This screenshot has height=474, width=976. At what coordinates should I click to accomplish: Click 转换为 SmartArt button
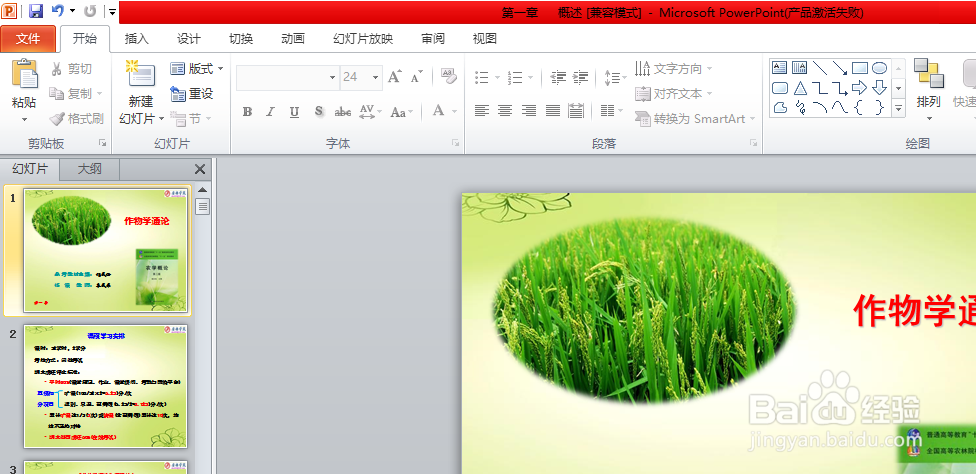coord(695,118)
